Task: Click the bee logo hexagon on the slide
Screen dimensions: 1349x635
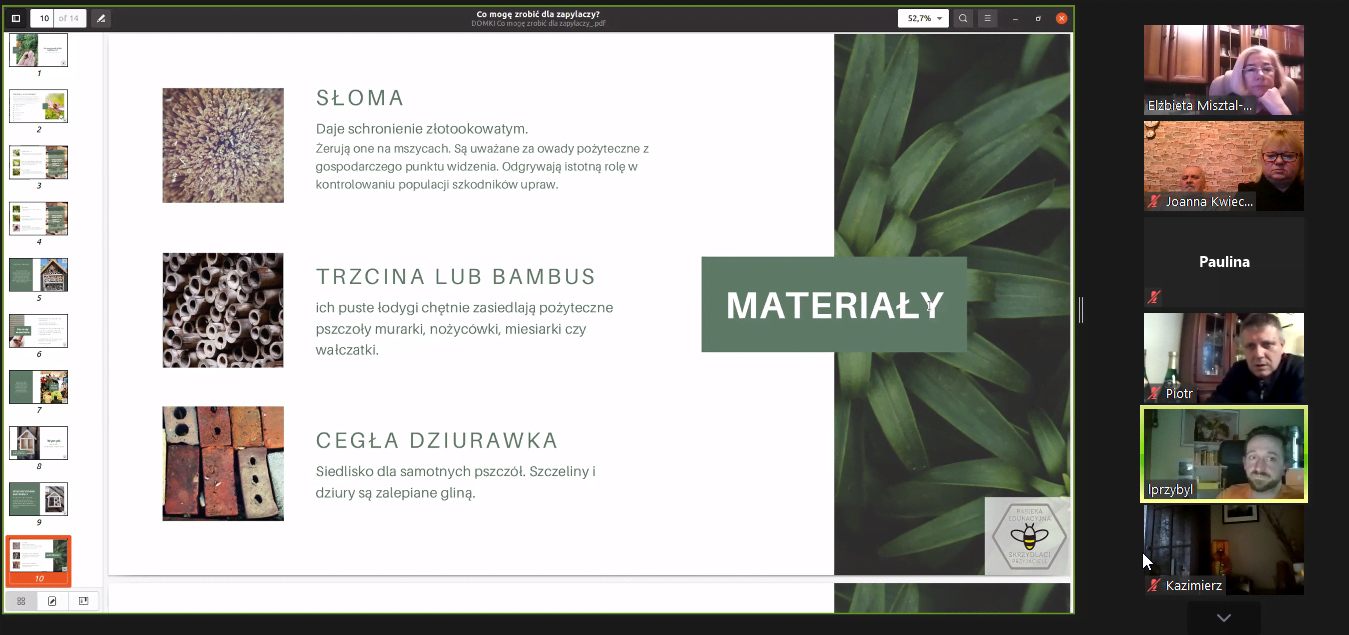Action: pyautogui.click(x=1028, y=536)
